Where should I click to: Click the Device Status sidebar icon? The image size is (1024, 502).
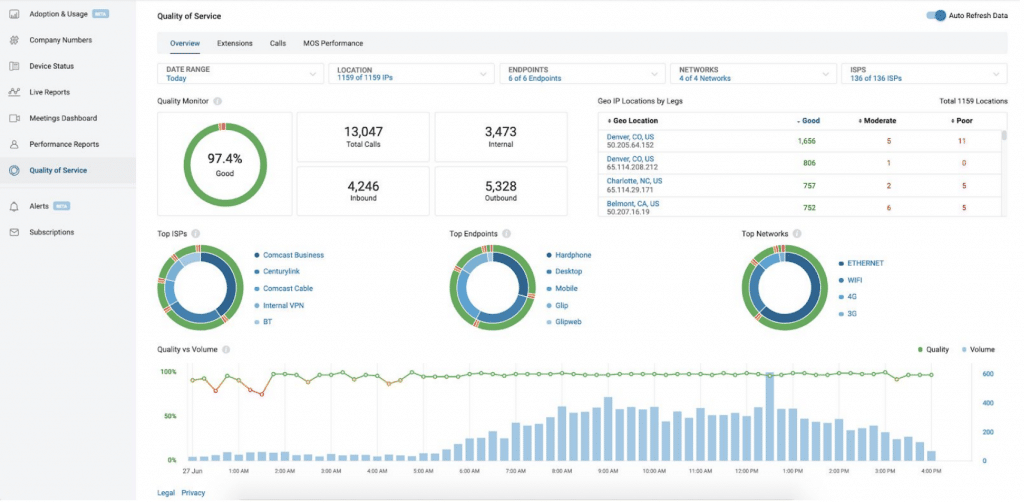point(14,66)
